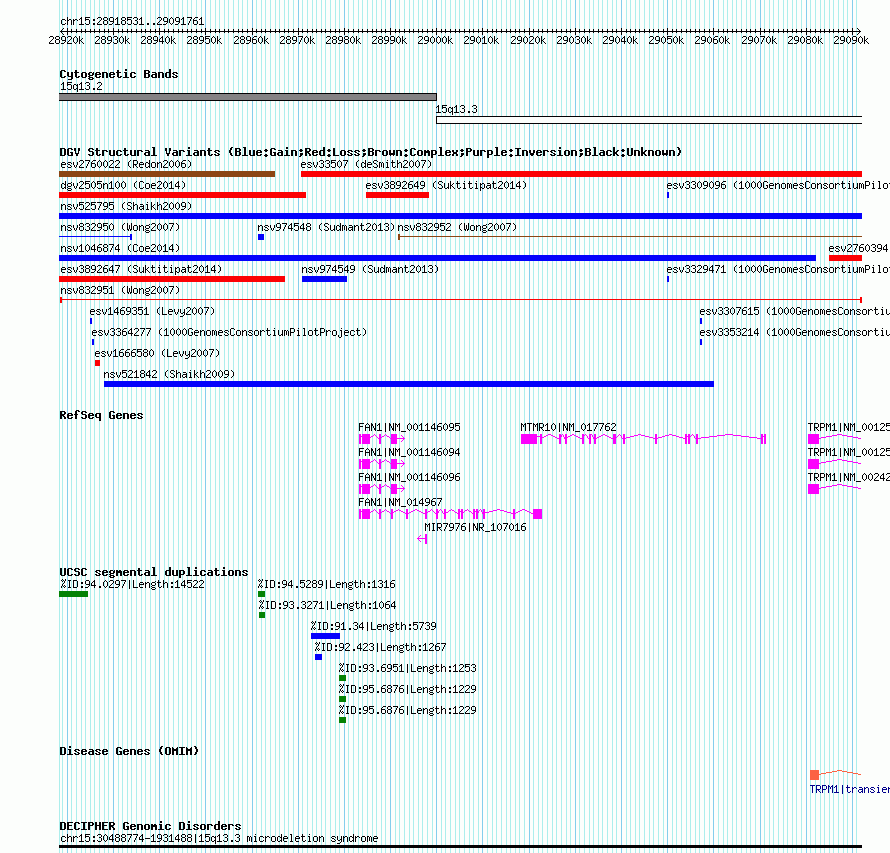Click the 15q13.2 cytogenetic band bar

click(x=247, y=97)
